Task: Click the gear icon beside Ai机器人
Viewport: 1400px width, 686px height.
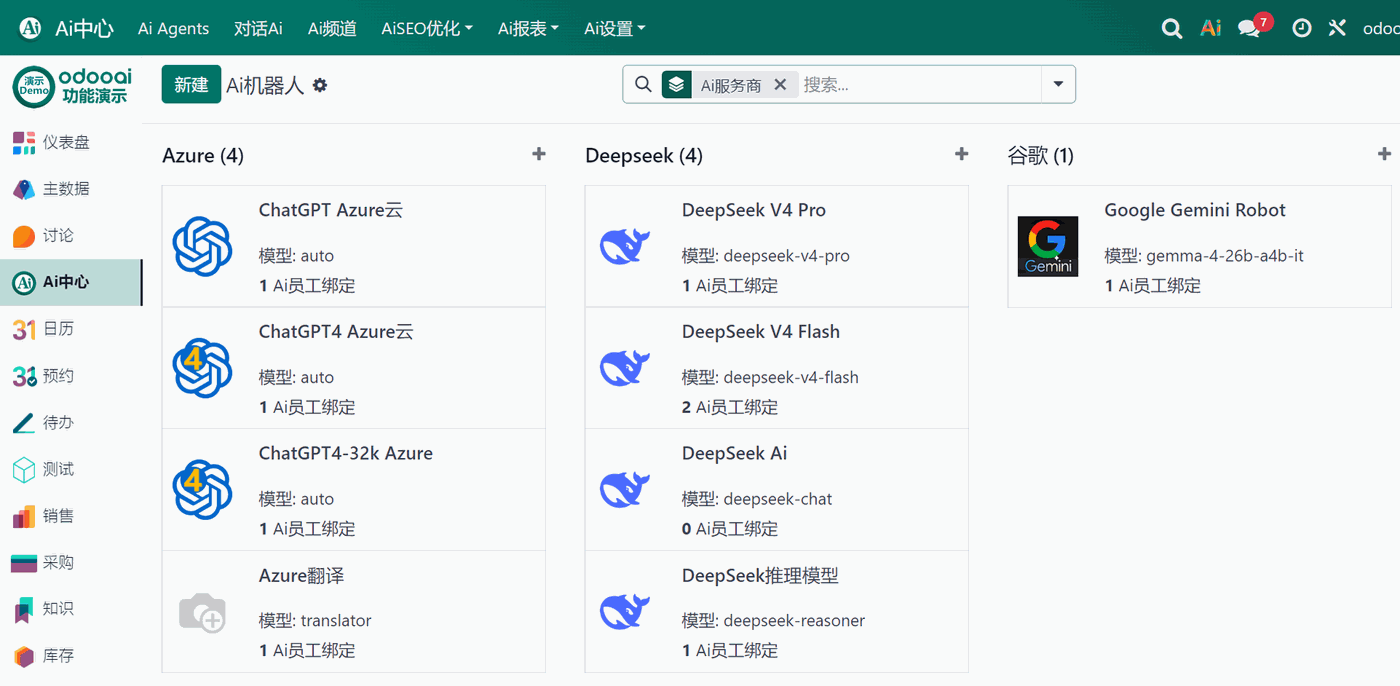Action: (x=320, y=86)
